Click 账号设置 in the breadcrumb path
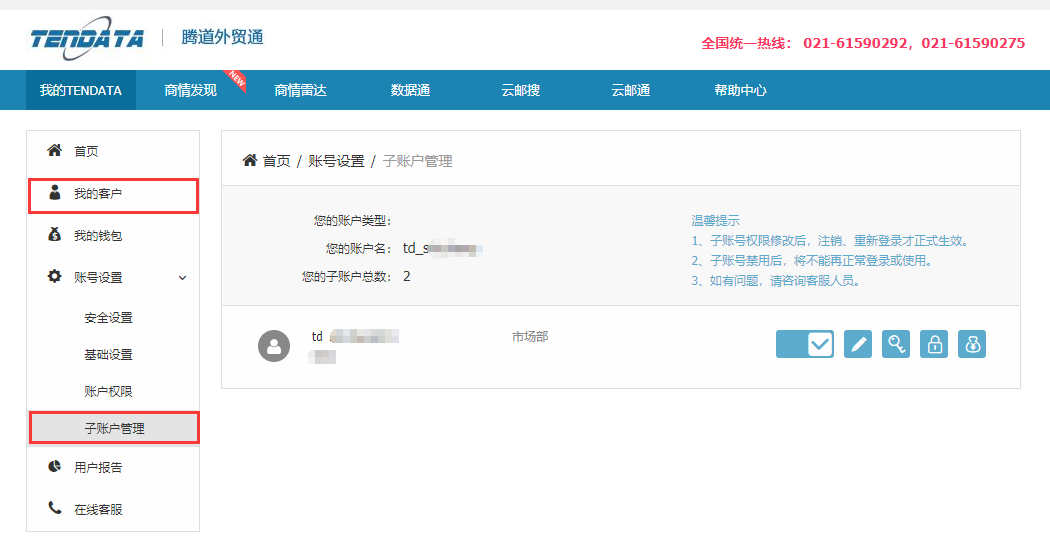 (336, 161)
